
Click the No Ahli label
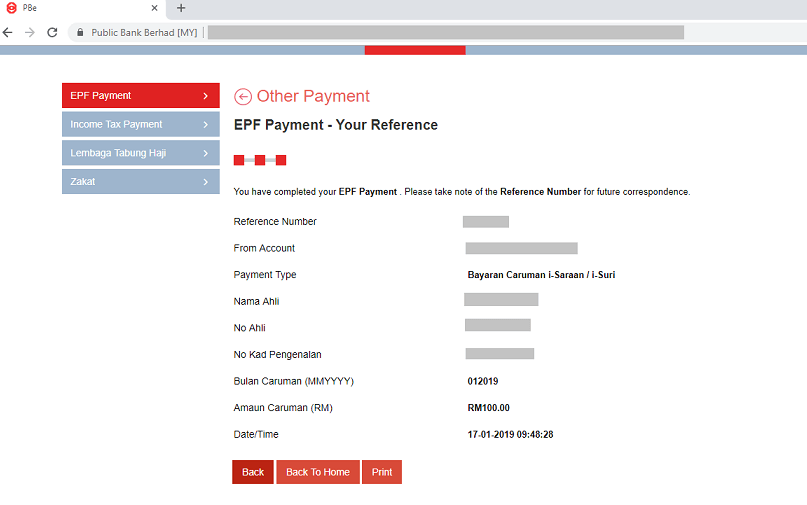(250, 328)
